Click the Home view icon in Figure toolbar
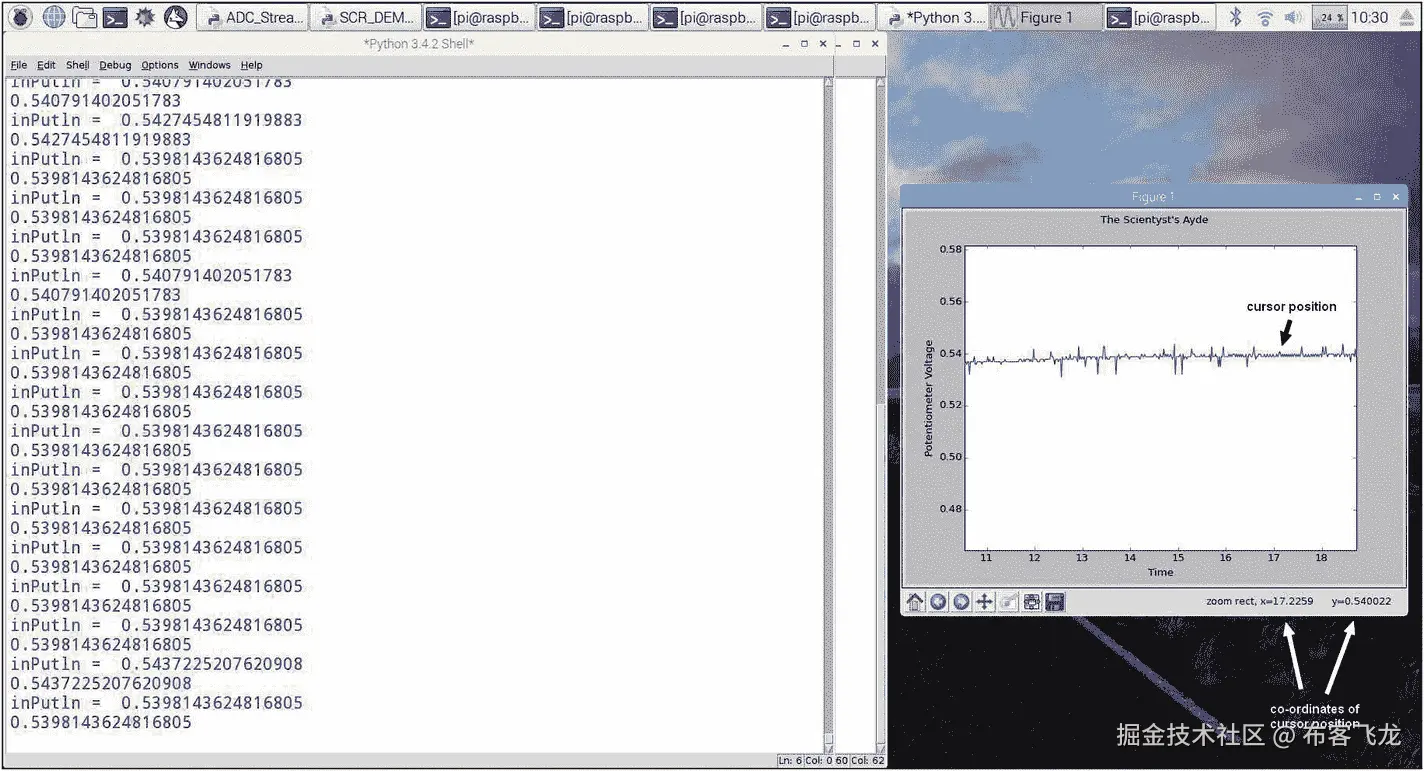1424x771 pixels. (915, 601)
